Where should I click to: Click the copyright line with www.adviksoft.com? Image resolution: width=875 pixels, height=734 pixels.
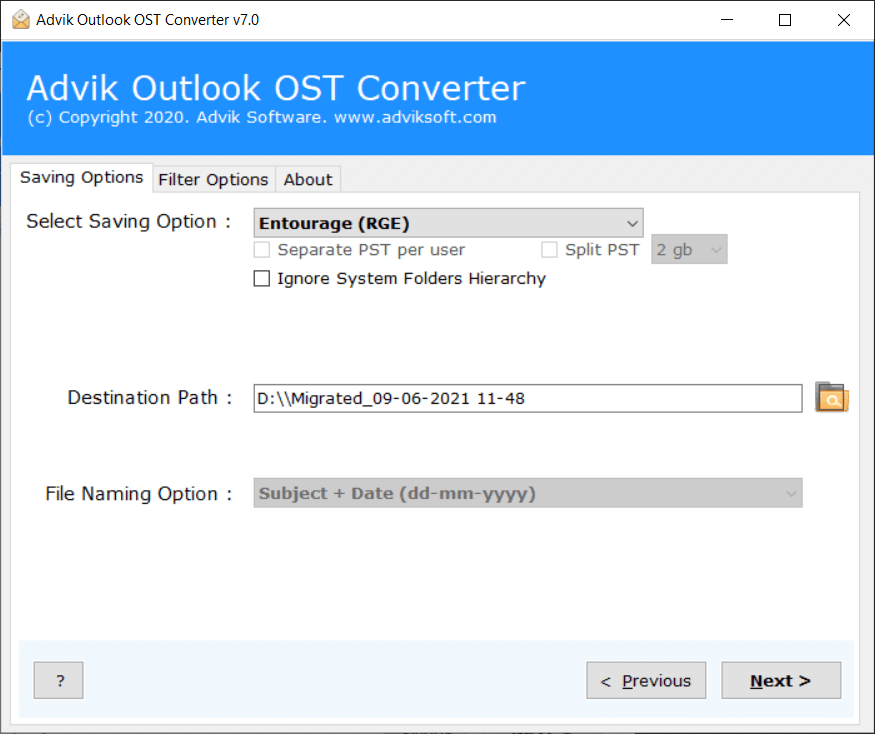point(262,117)
